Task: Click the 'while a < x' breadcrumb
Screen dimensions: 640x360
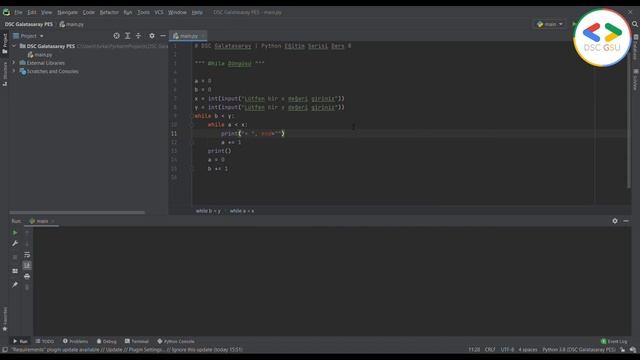Action: coord(242,211)
